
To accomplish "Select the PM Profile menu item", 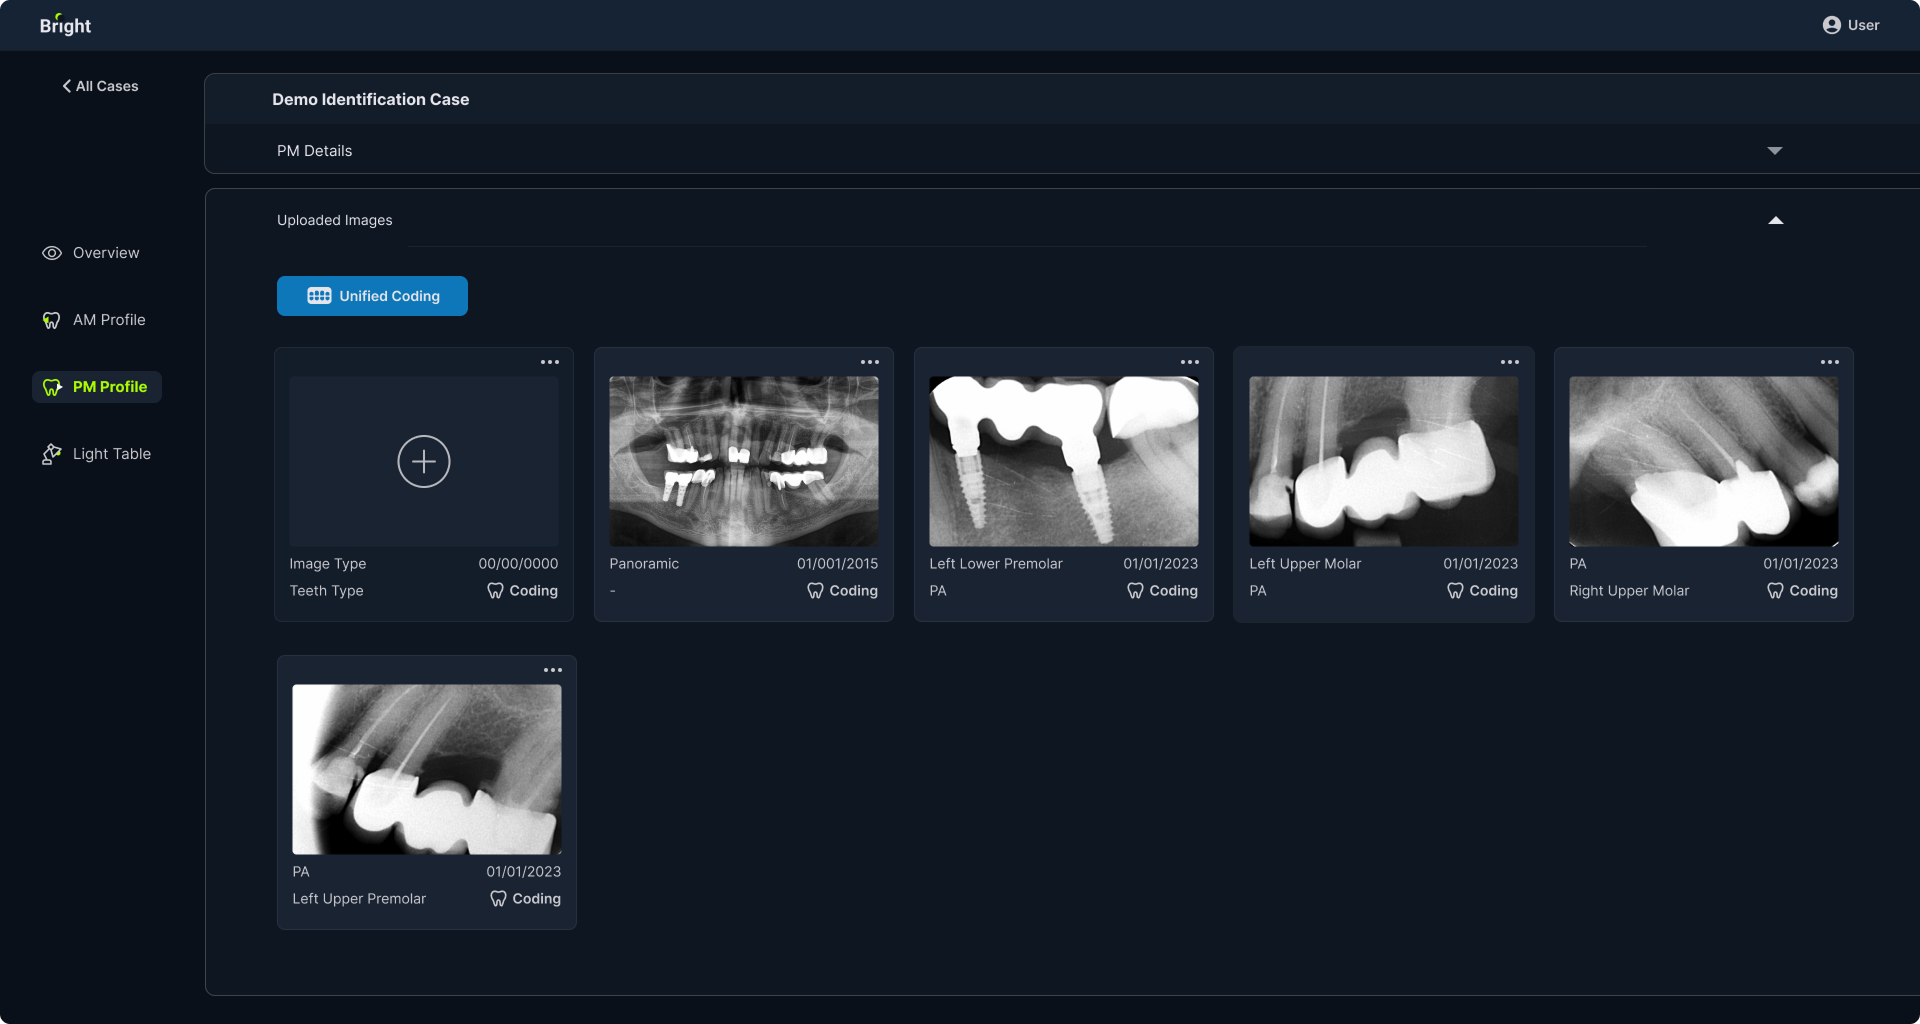I will click(x=97, y=387).
